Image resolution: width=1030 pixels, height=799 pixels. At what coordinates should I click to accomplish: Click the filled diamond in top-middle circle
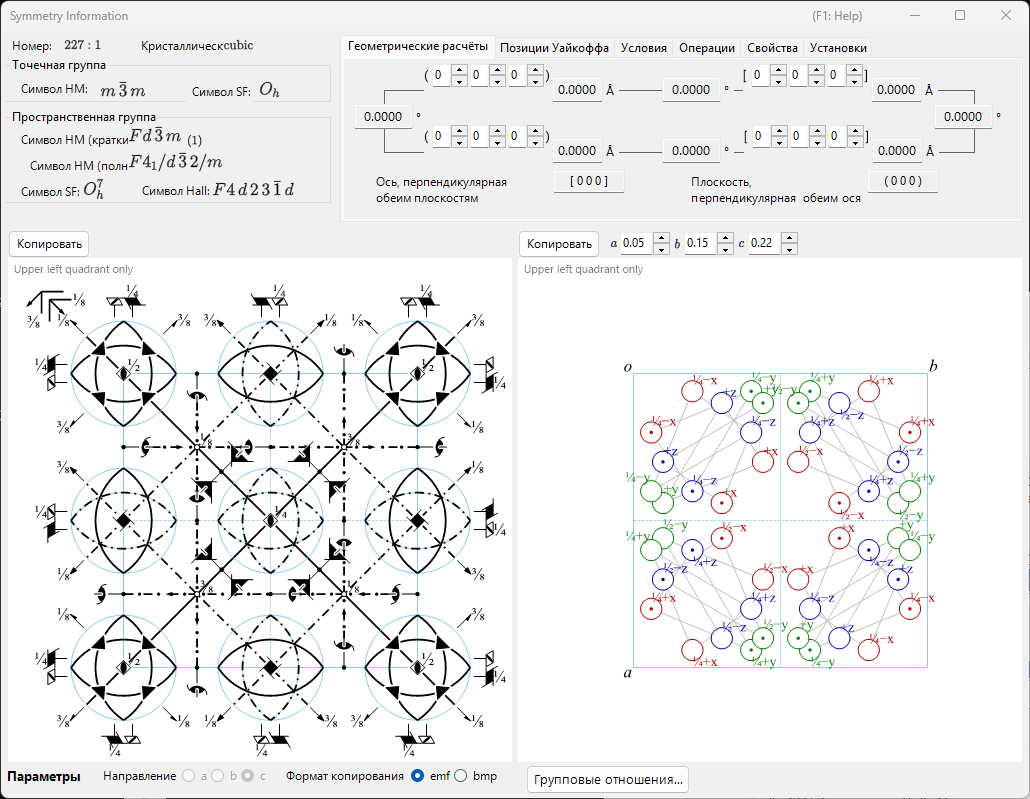[x=270, y=373]
